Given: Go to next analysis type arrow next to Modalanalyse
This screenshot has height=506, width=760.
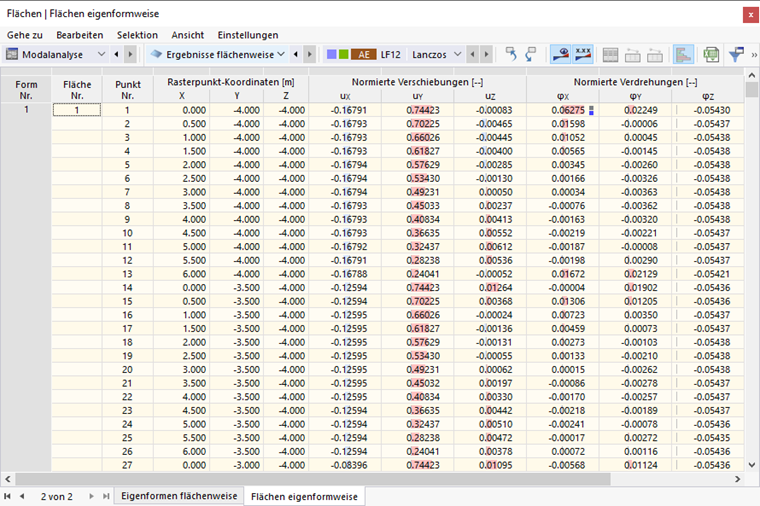Looking at the screenshot, I should [x=130, y=54].
